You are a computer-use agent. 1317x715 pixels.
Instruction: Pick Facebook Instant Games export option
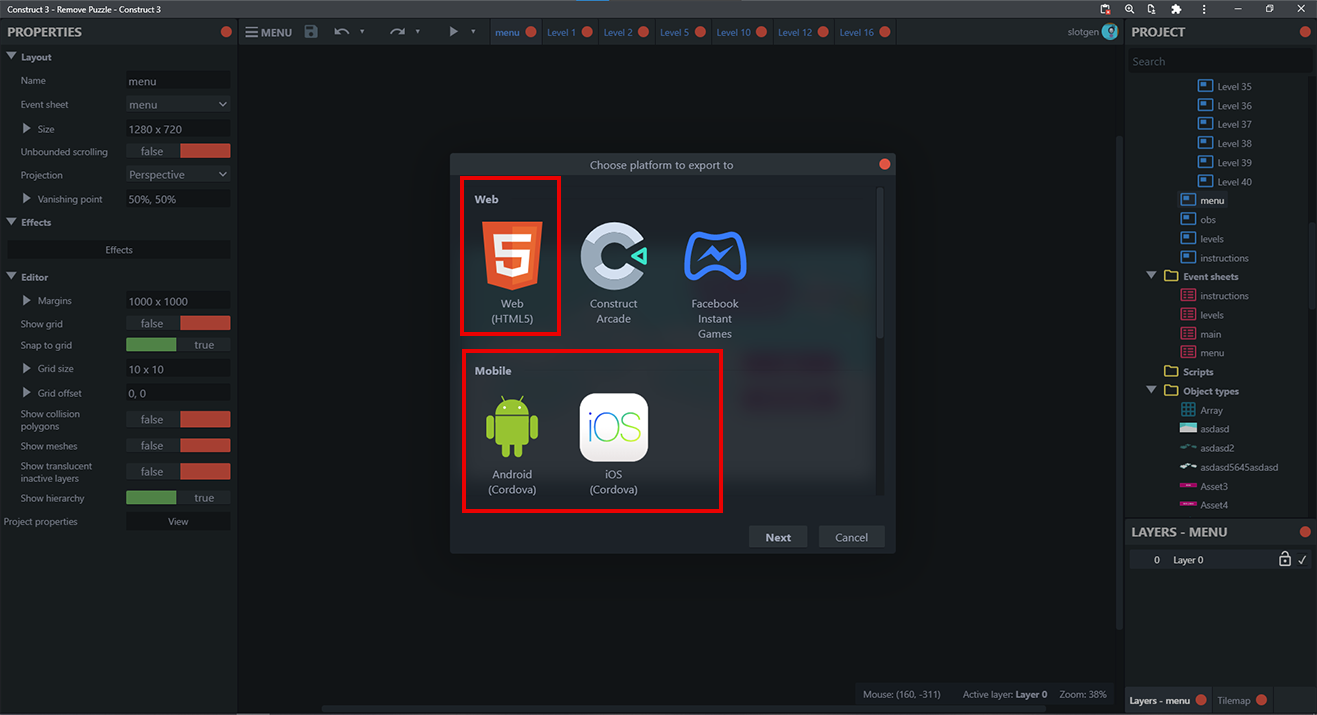714,281
